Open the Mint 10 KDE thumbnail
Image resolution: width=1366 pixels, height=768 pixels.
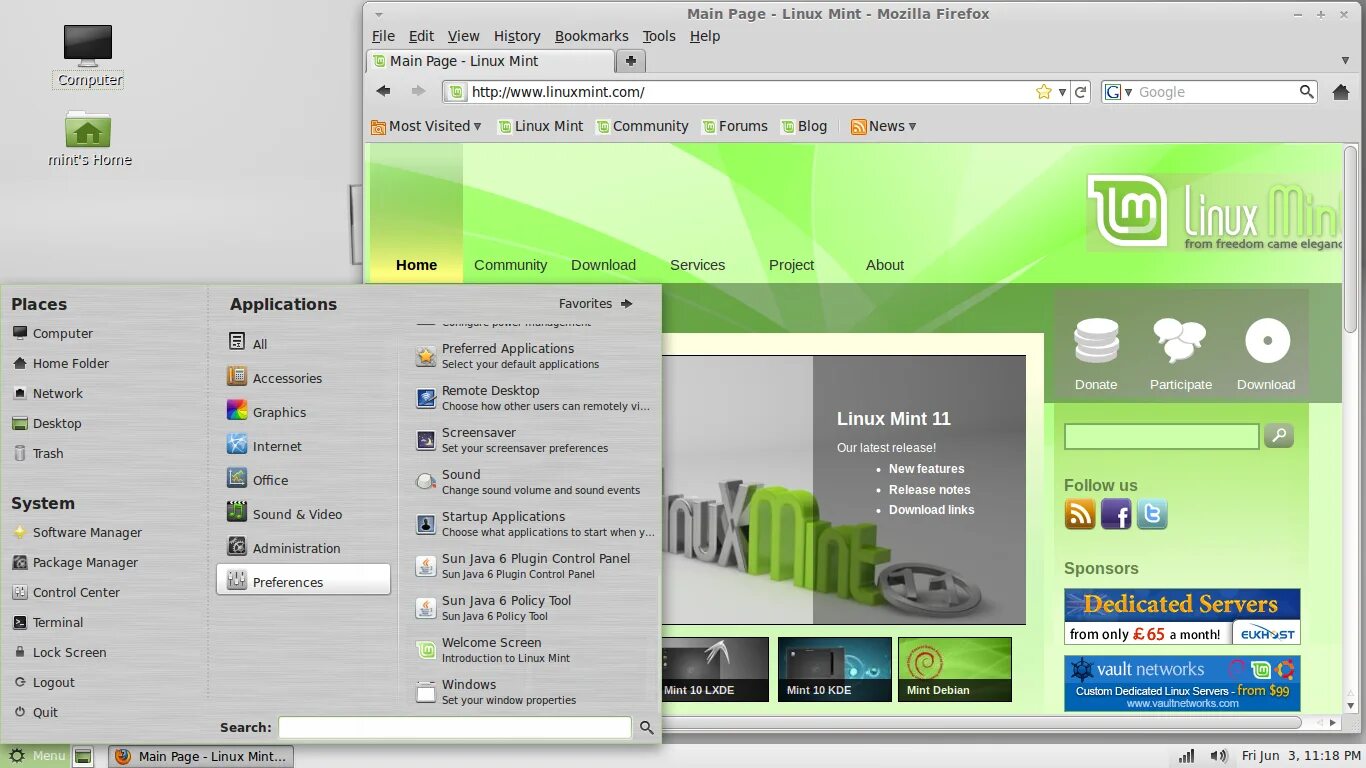834,669
